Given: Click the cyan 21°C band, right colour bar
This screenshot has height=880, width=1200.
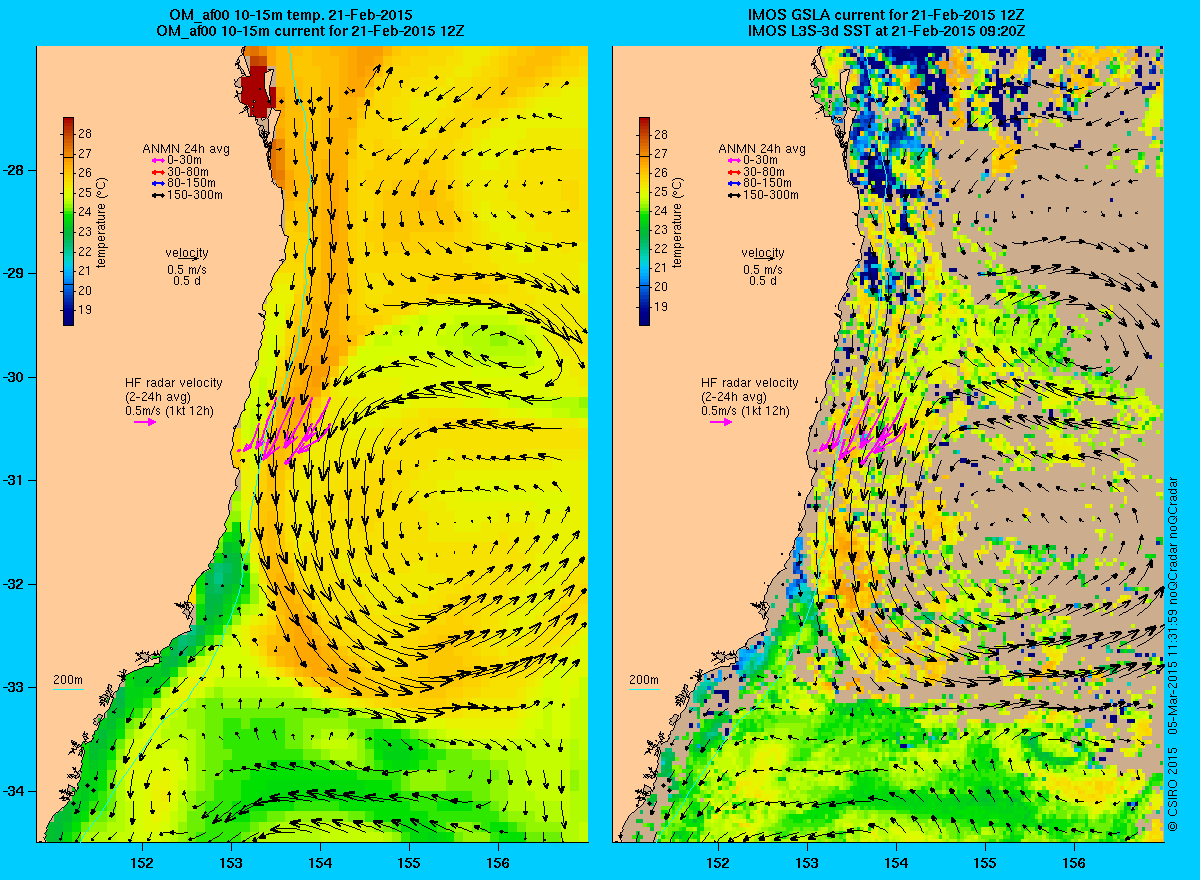Looking at the screenshot, I should pyautogui.click(x=644, y=267).
